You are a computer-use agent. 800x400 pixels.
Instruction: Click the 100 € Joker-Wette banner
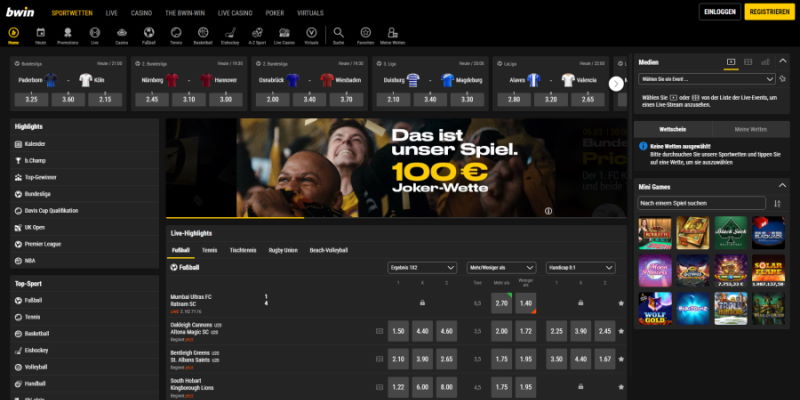[396, 168]
